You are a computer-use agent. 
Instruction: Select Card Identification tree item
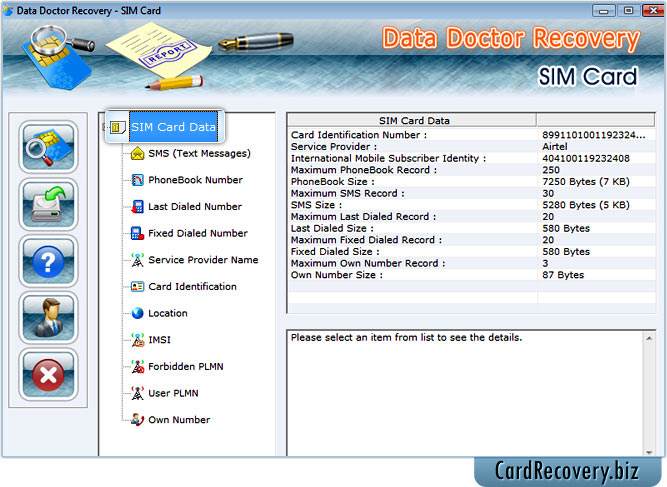tap(192, 287)
